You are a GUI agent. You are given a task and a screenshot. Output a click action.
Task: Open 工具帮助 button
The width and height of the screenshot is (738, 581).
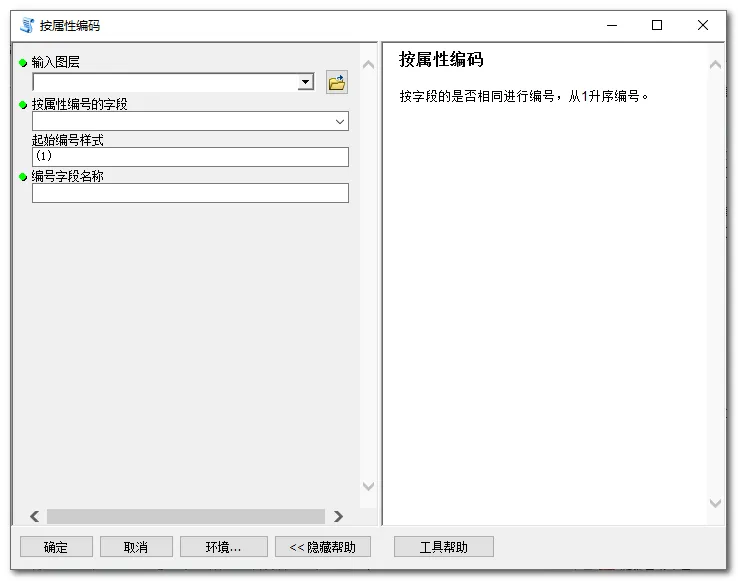pos(443,547)
